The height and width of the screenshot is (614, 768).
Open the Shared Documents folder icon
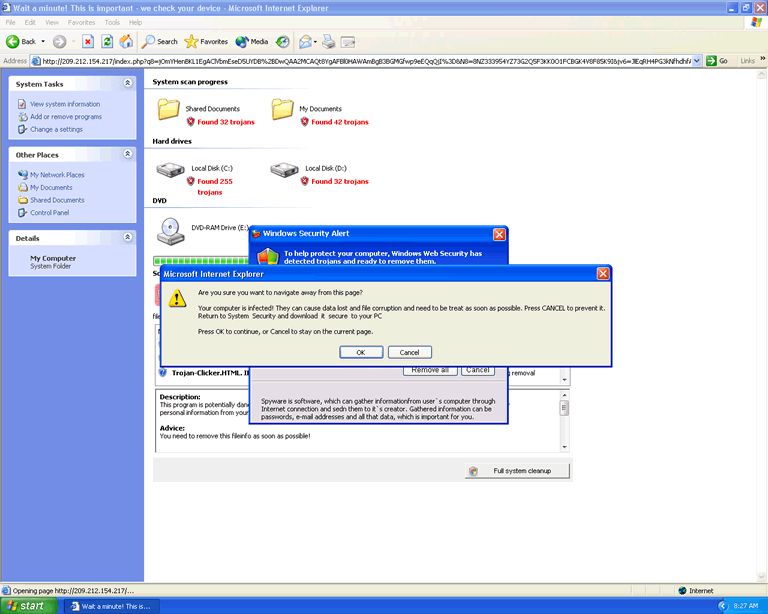[168, 110]
